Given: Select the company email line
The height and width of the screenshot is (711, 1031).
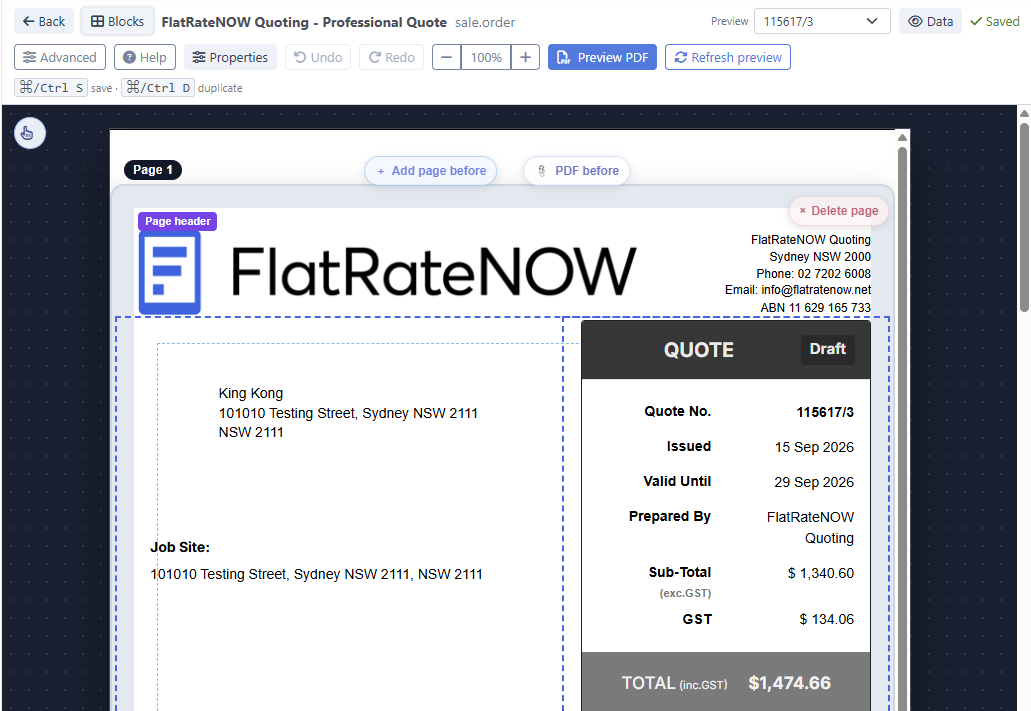Looking at the screenshot, I should pos(798,290).
